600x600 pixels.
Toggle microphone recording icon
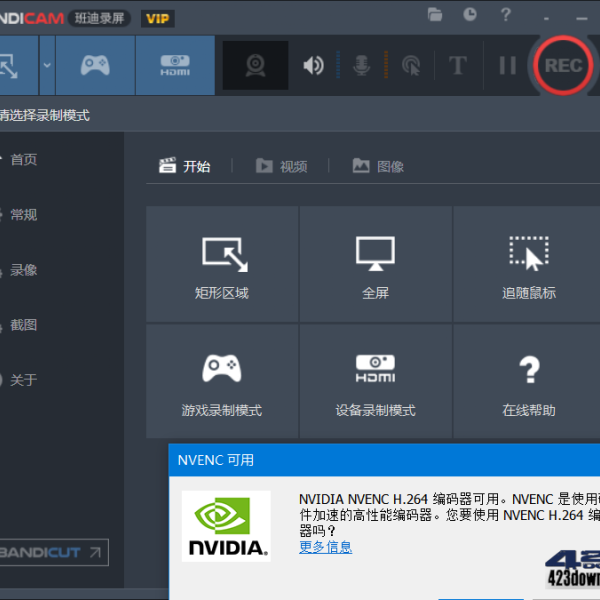point(361,65)
